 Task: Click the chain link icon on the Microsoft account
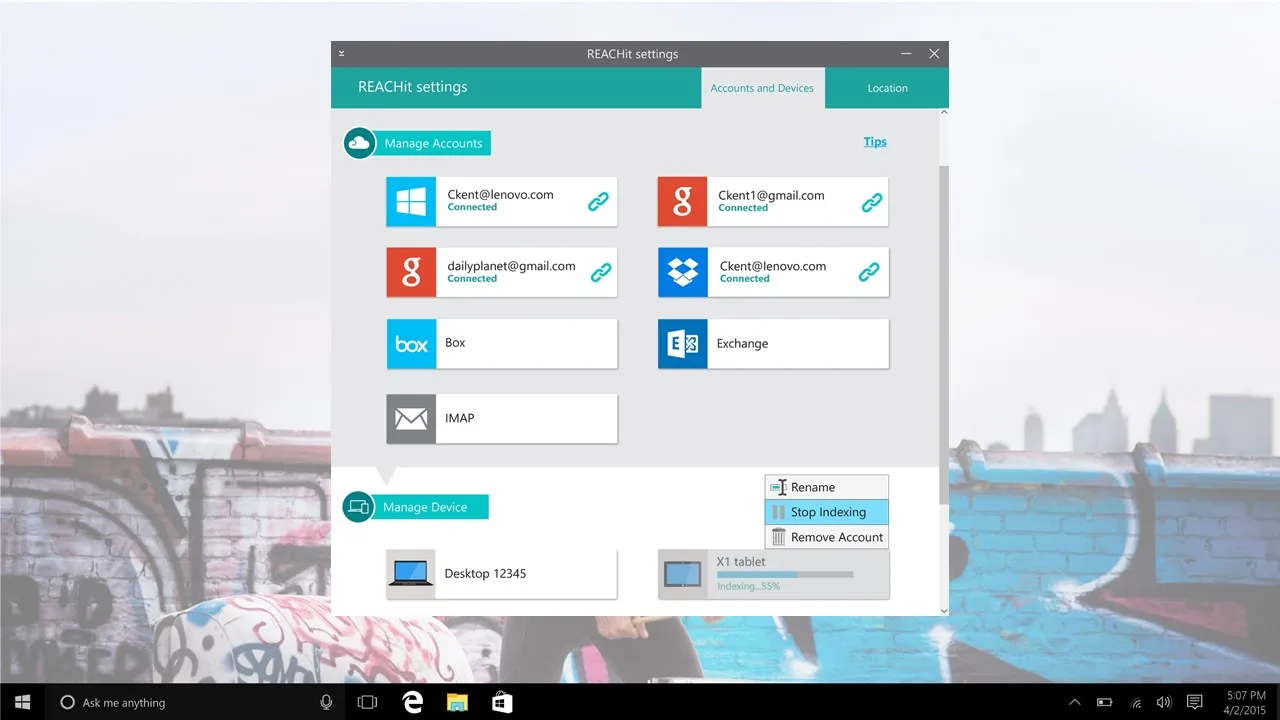pos(598,202)
